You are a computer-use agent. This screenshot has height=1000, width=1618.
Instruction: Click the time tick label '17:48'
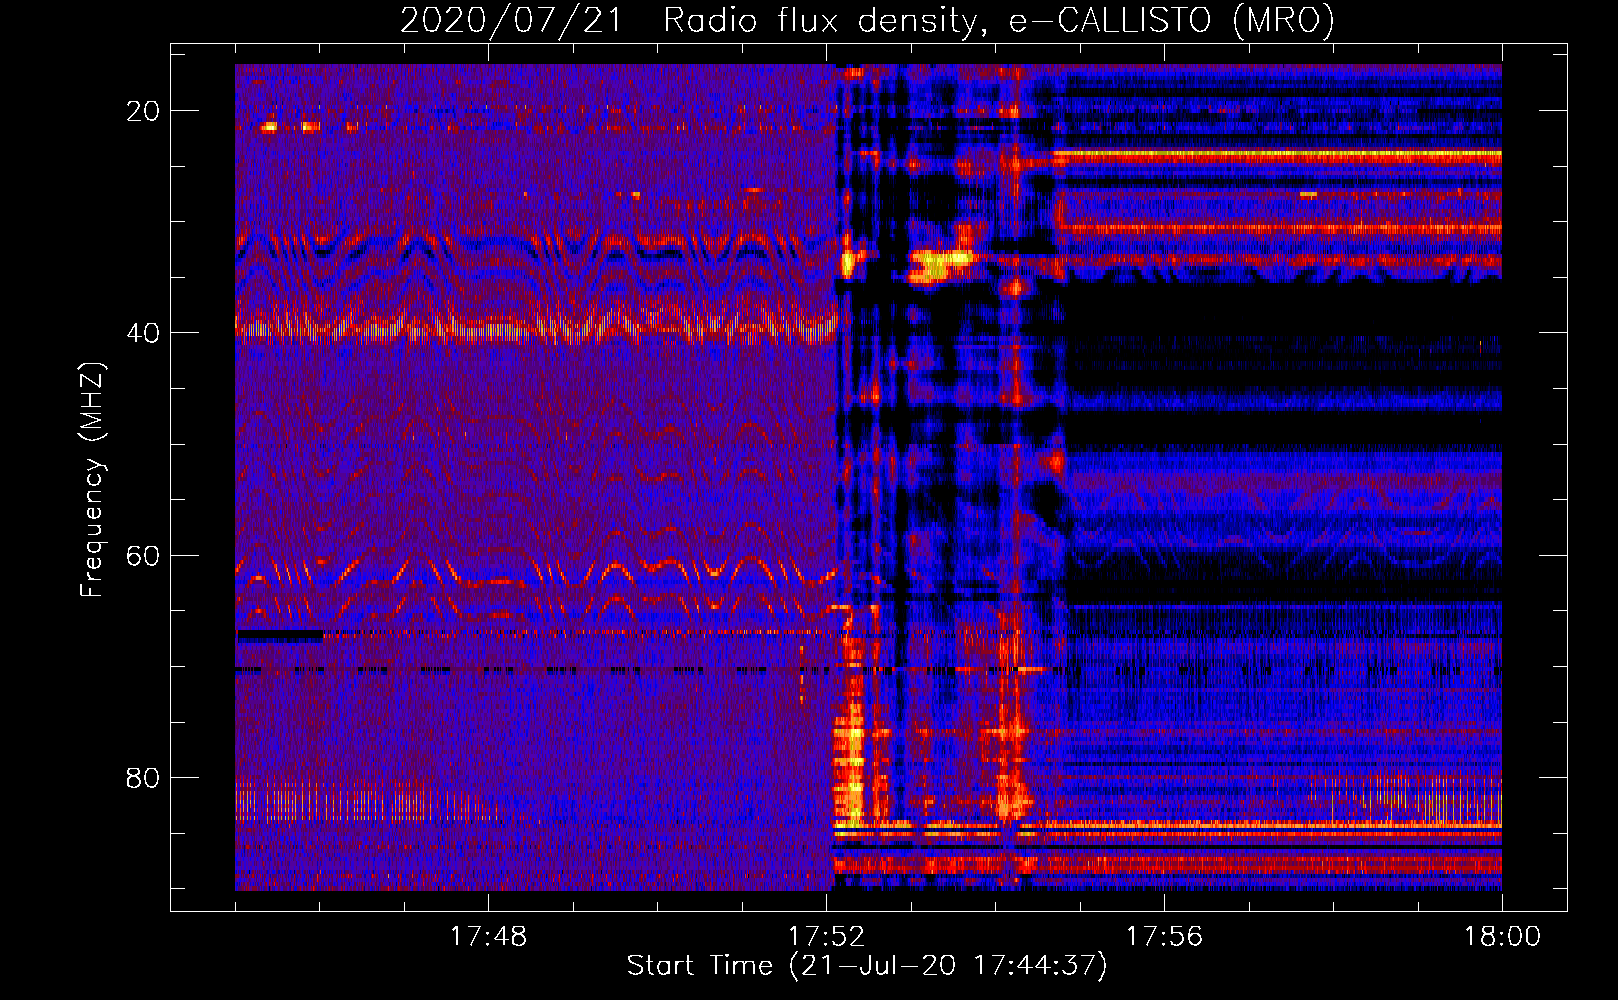(488, 937)
